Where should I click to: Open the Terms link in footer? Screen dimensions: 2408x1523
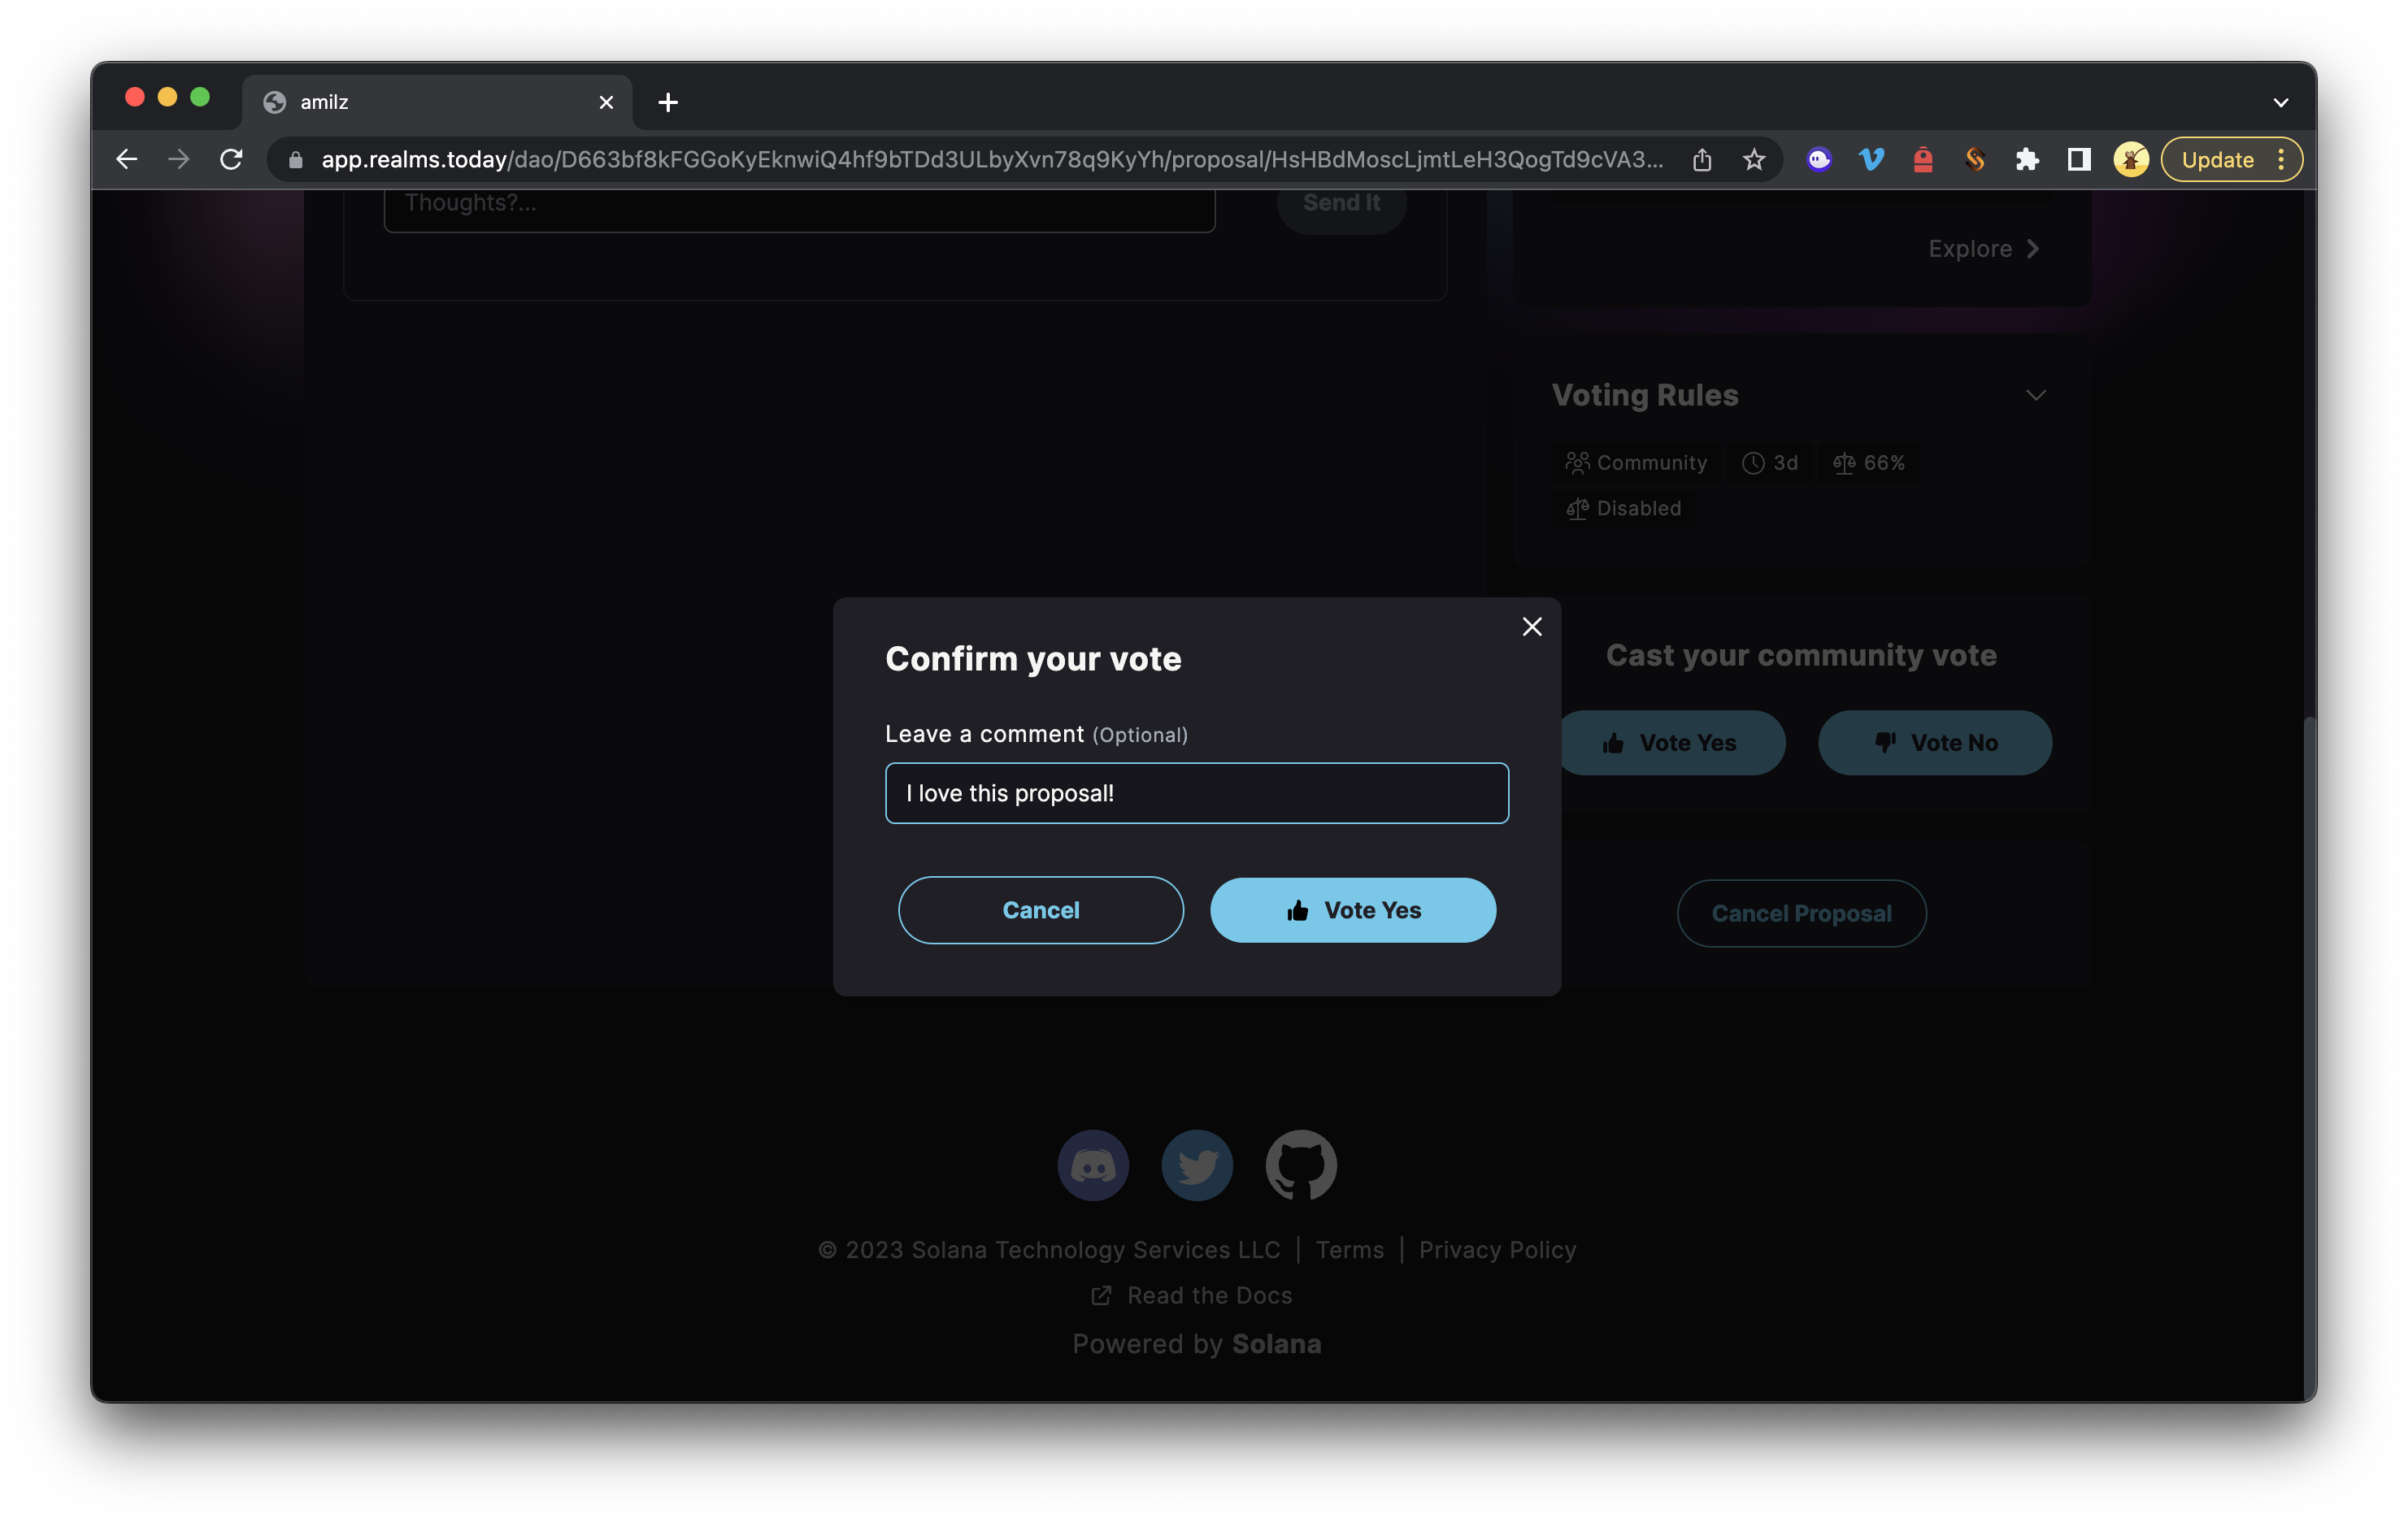[1349, 1249]
